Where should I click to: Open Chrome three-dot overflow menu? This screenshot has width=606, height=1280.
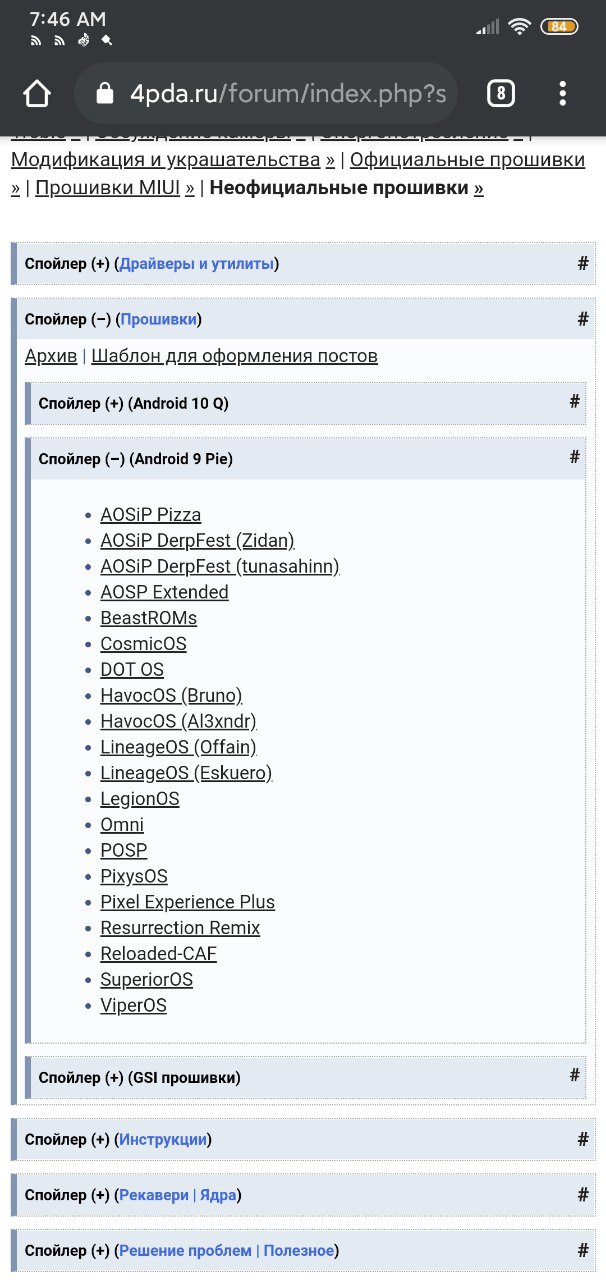[x=563, y=94]
